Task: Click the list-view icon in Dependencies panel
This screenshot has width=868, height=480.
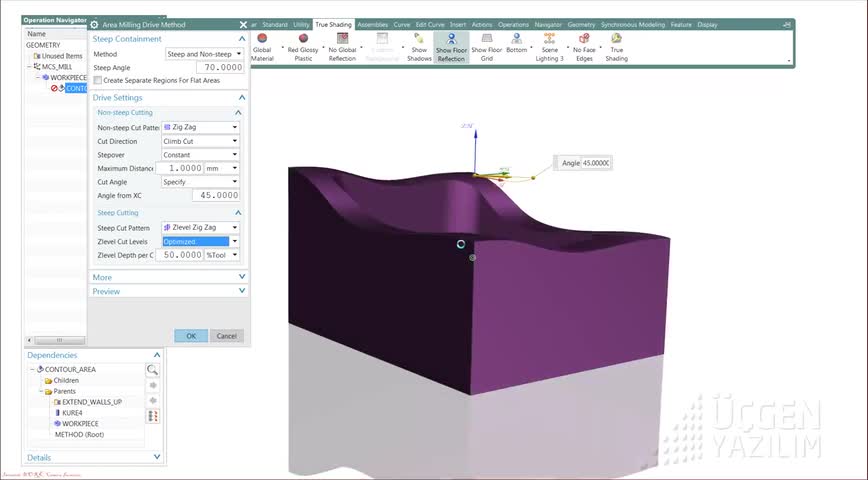Action: (x=153, y=416)
